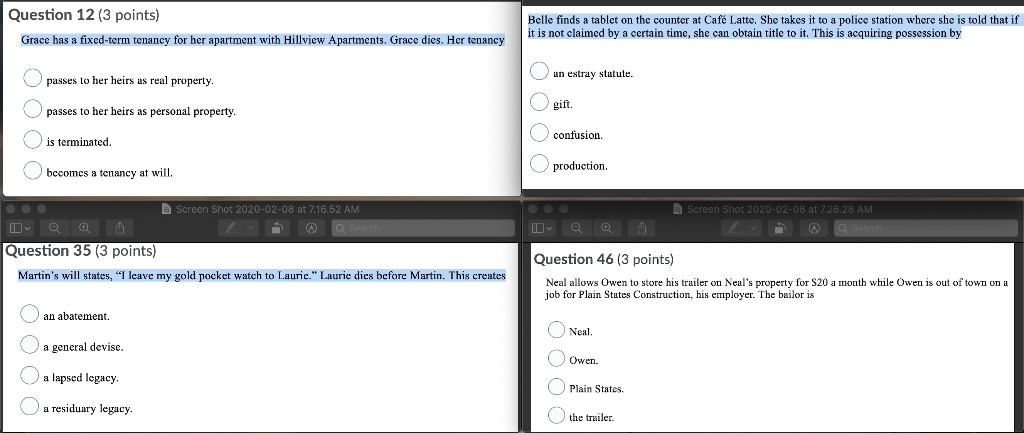The image size is (1024, 433).
Task: Click highlighted text about Grace's fixed-term tenancy
Action: point(263,40)
